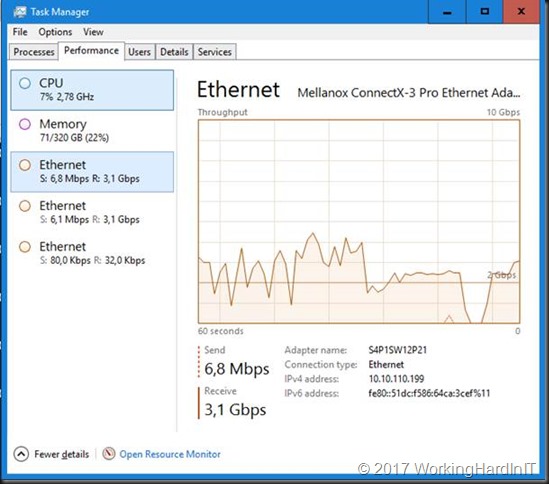Image resolution: width=549 pixels, height=484 pixels.
Task: Collapse view with Fewer details arrow
Action: 21,454
